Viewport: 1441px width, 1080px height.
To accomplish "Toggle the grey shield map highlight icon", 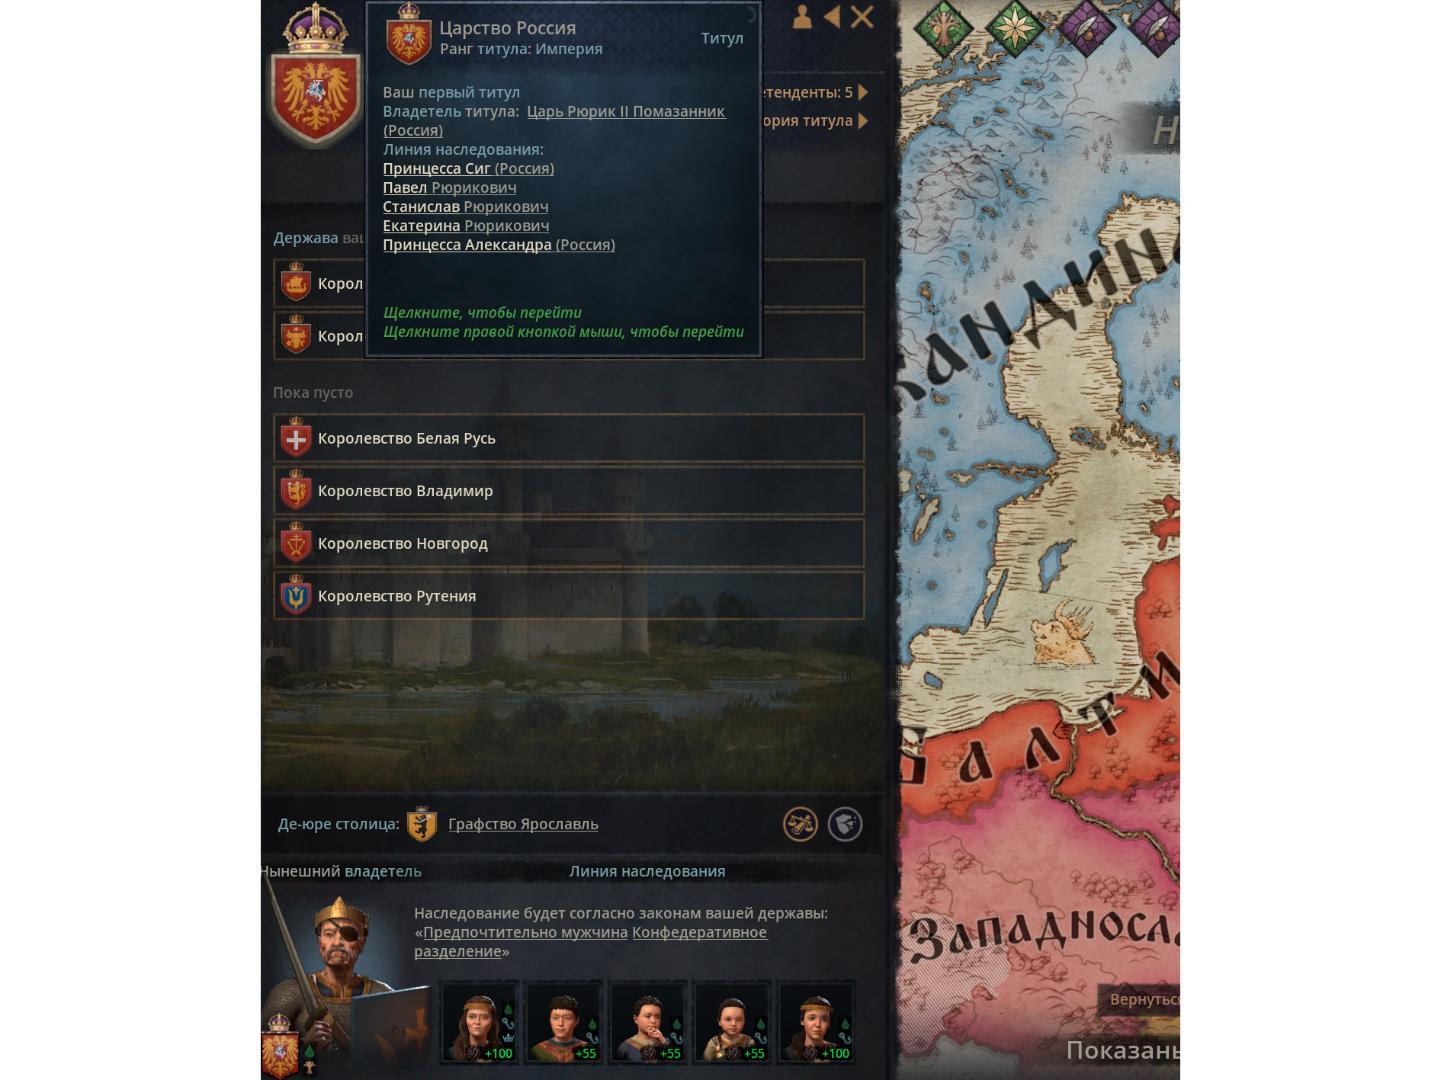I will [845, 824].
